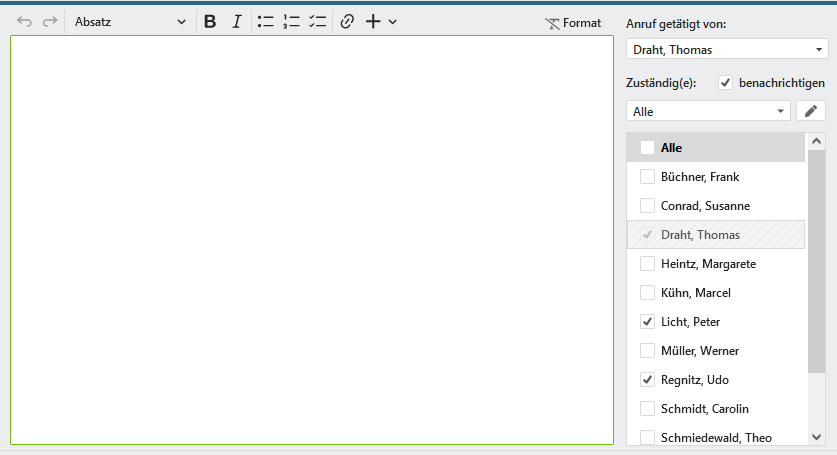Open the Absatz paragraph style dropdown
The image size is (837, 455).
coord(130,21)
